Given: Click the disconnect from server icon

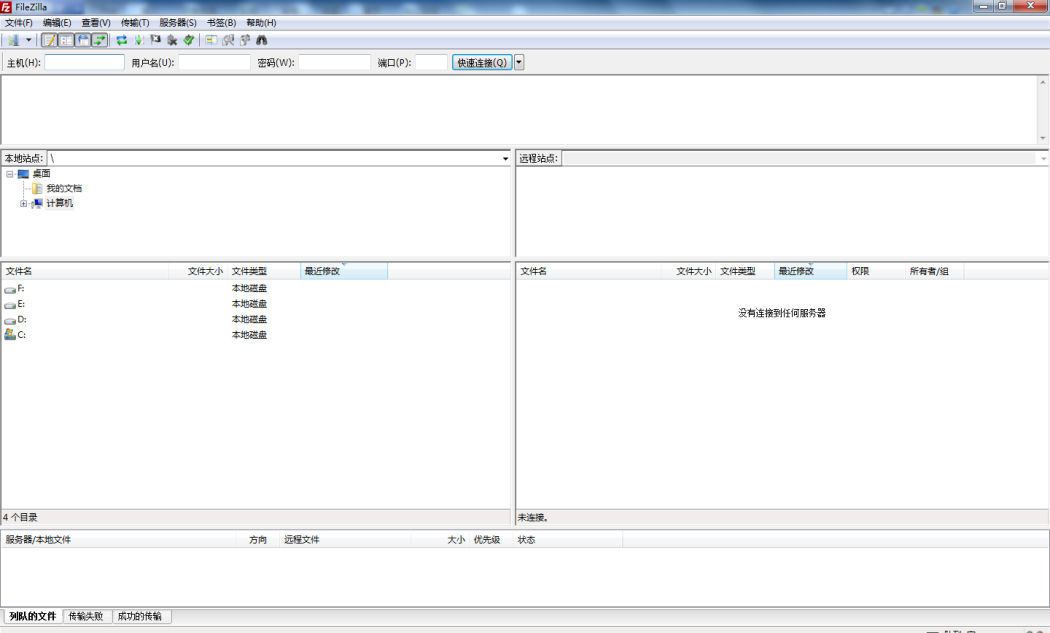Looking at the screenshot, I should coord(172,40).
